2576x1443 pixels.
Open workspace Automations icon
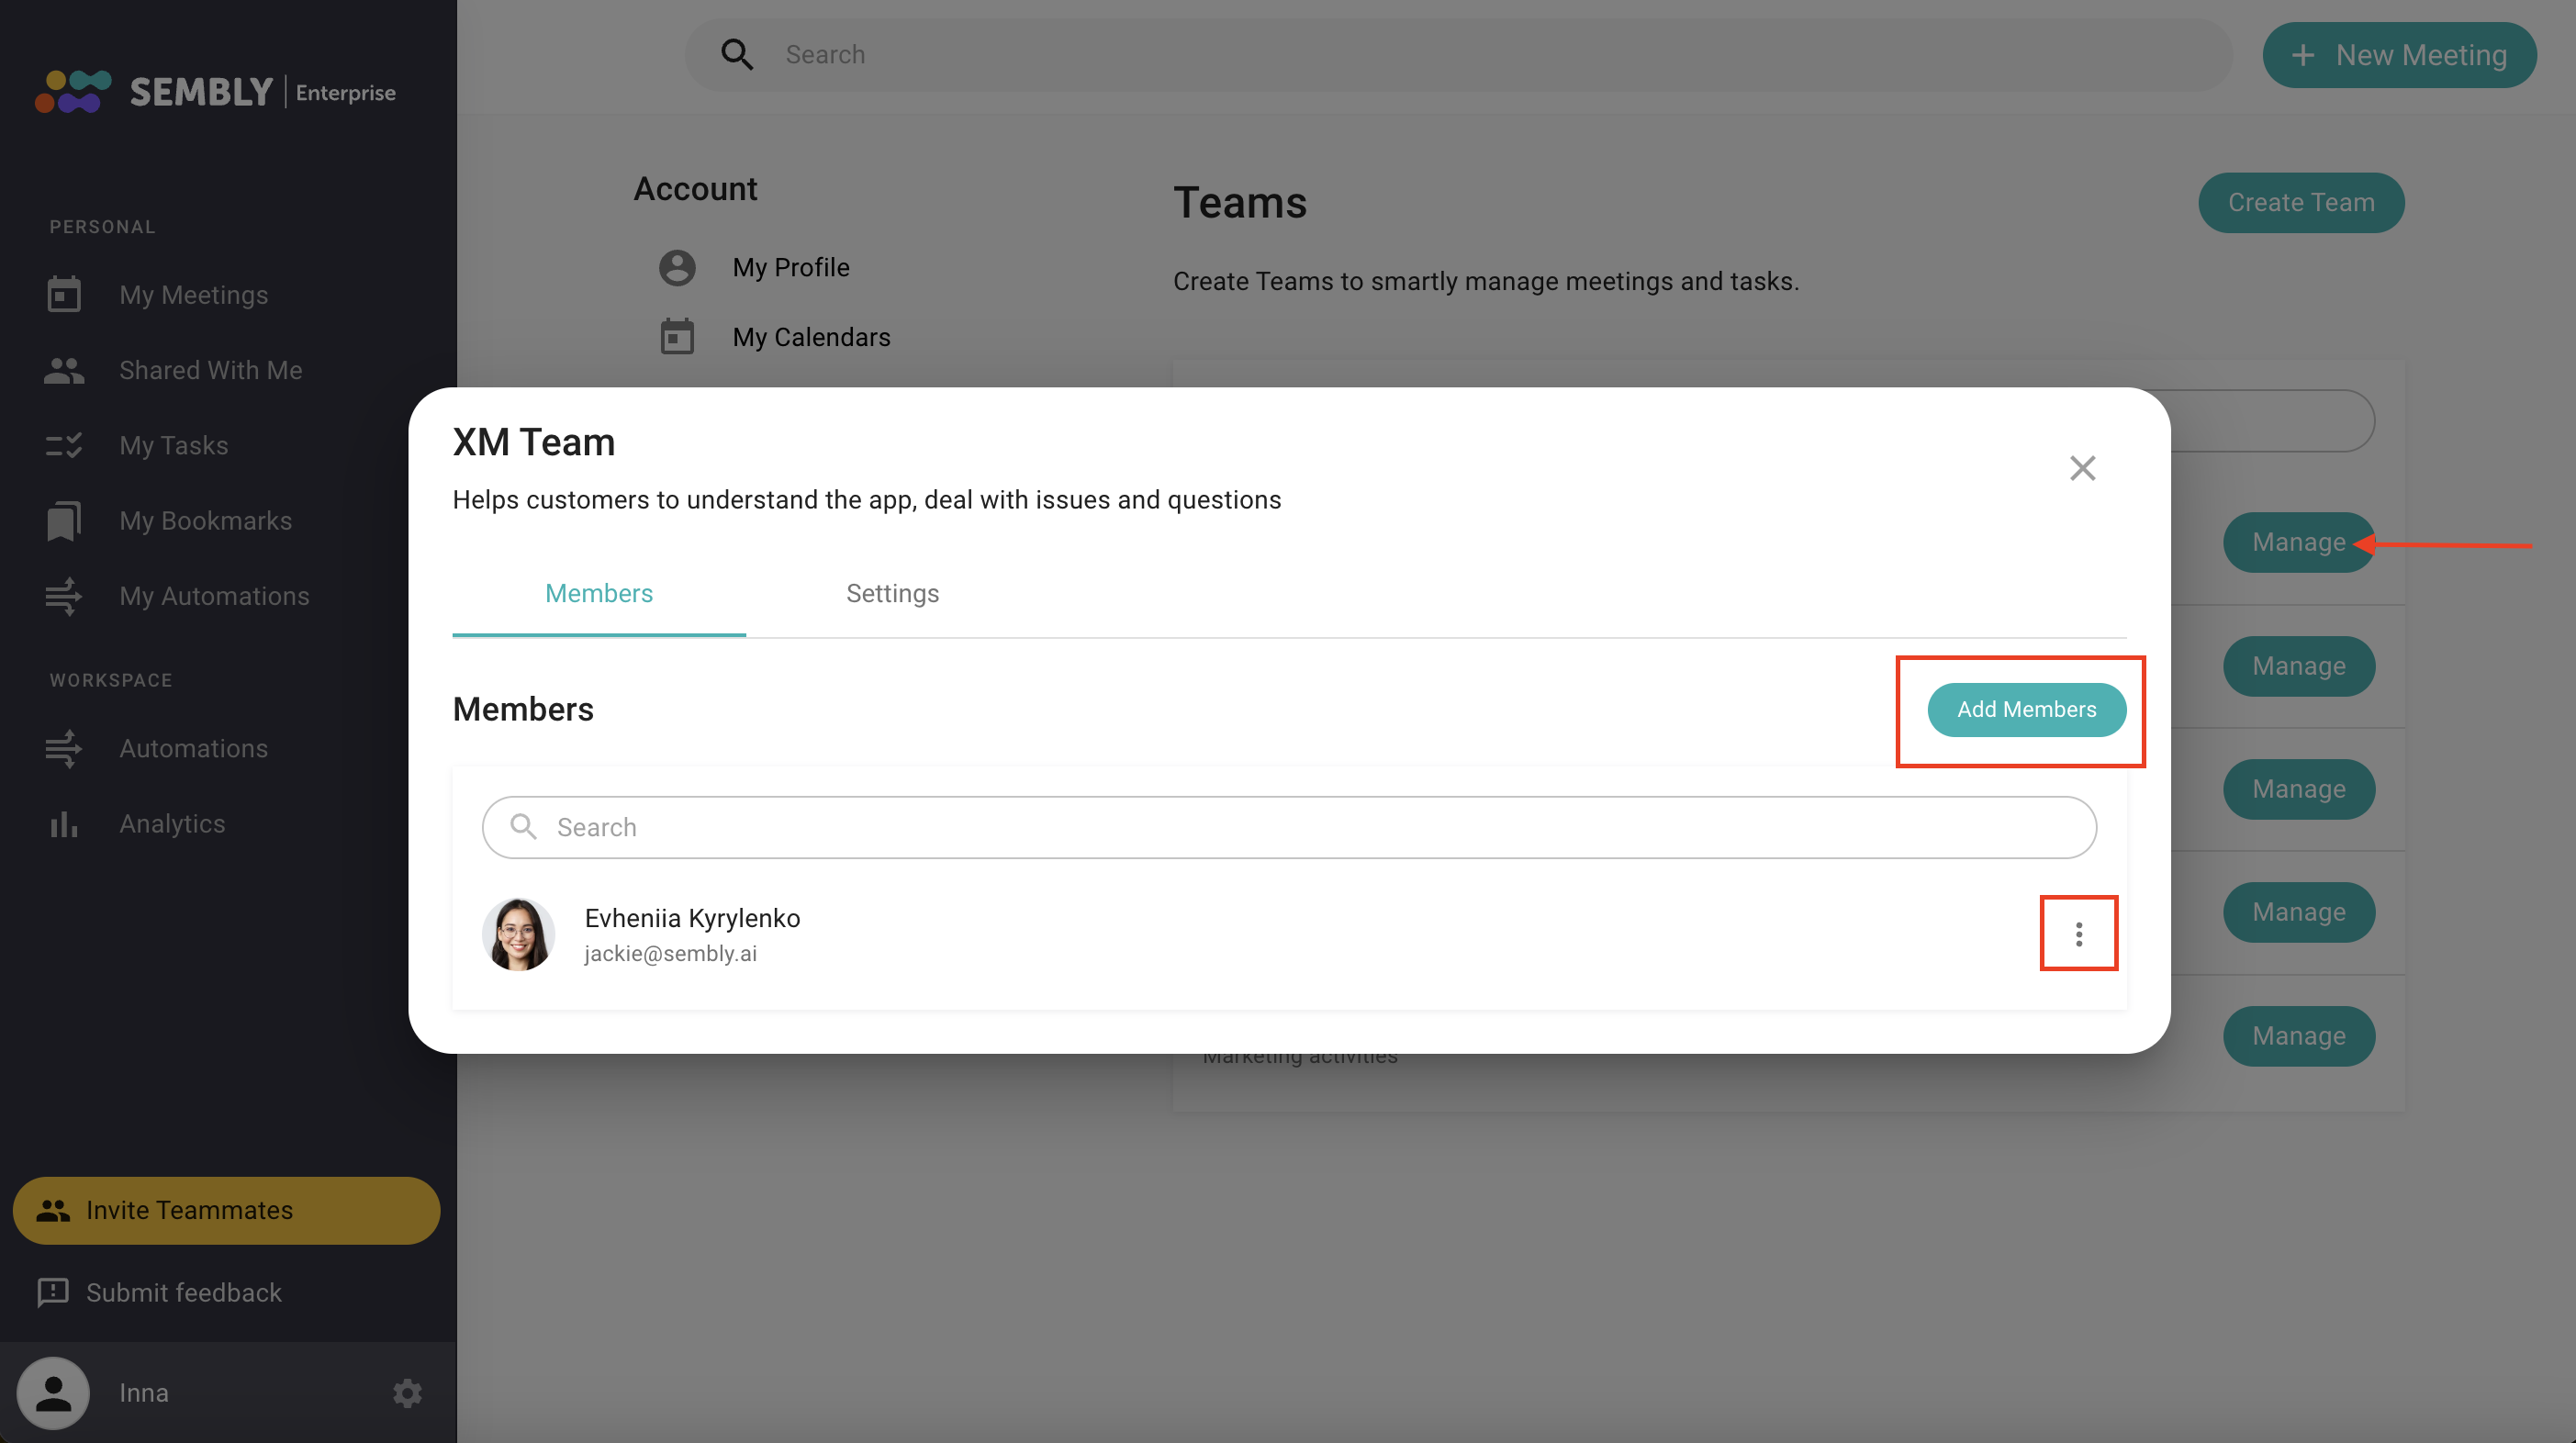(x=64, y=748)
